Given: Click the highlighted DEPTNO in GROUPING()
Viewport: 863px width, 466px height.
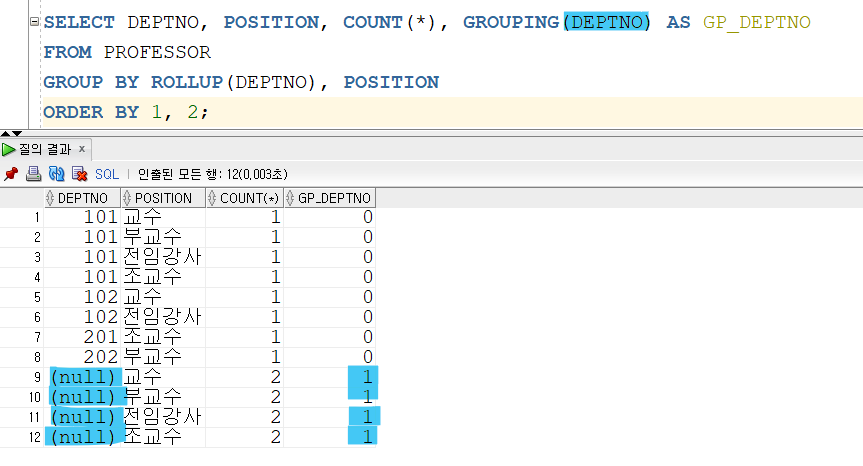Looking at the screenshot, I should [607, 22].
